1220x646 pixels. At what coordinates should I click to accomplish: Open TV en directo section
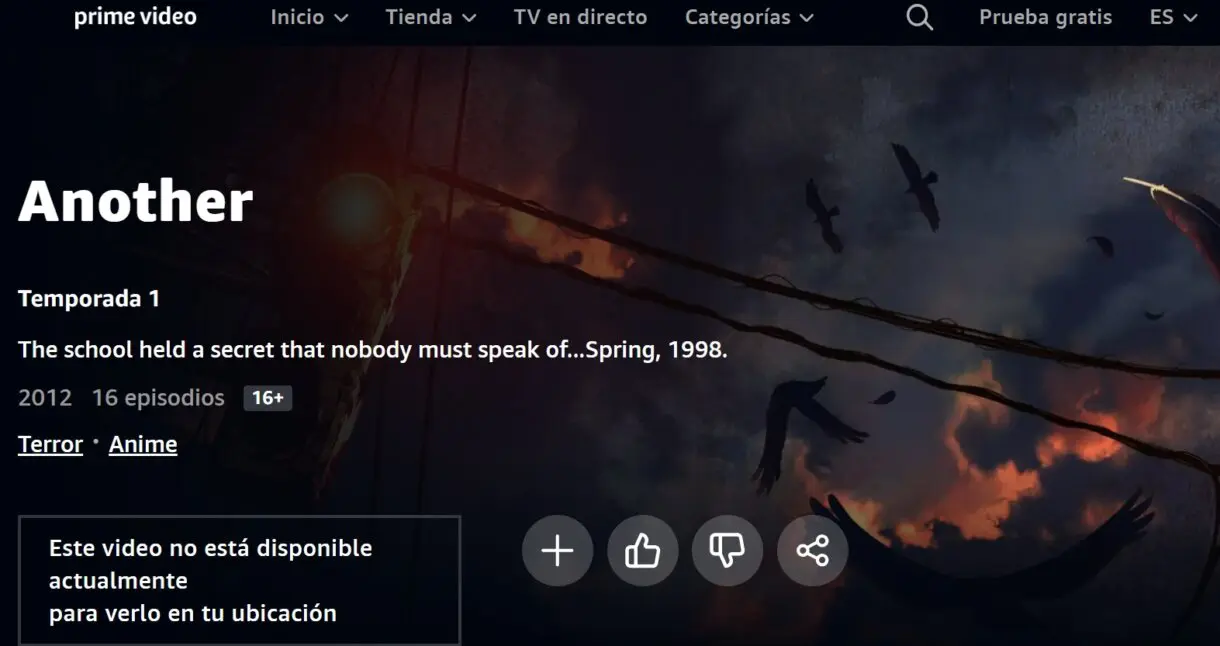coord(580,17)
